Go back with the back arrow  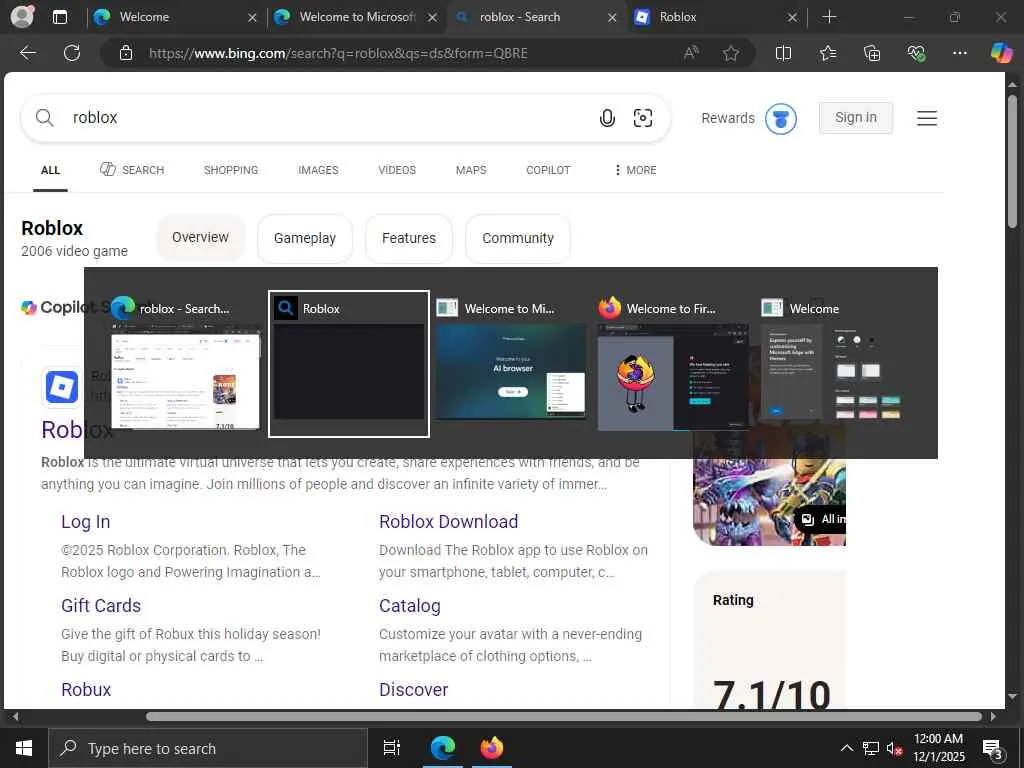tap(27, 53)
